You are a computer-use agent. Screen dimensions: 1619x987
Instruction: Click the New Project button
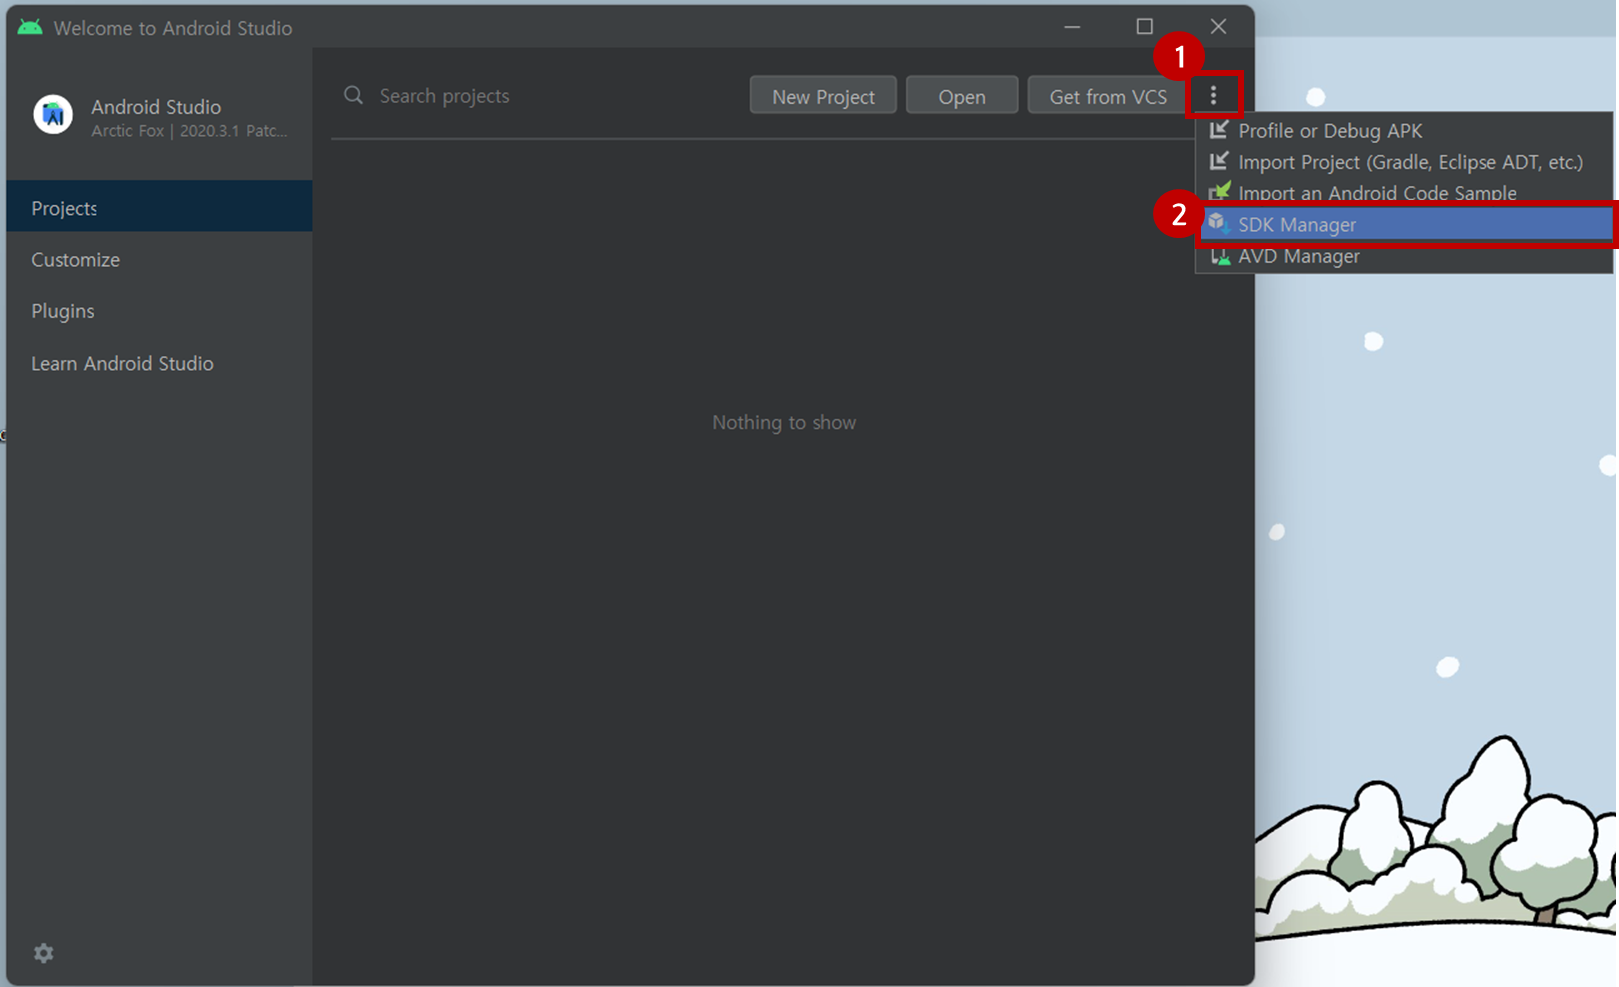point(823,96)
